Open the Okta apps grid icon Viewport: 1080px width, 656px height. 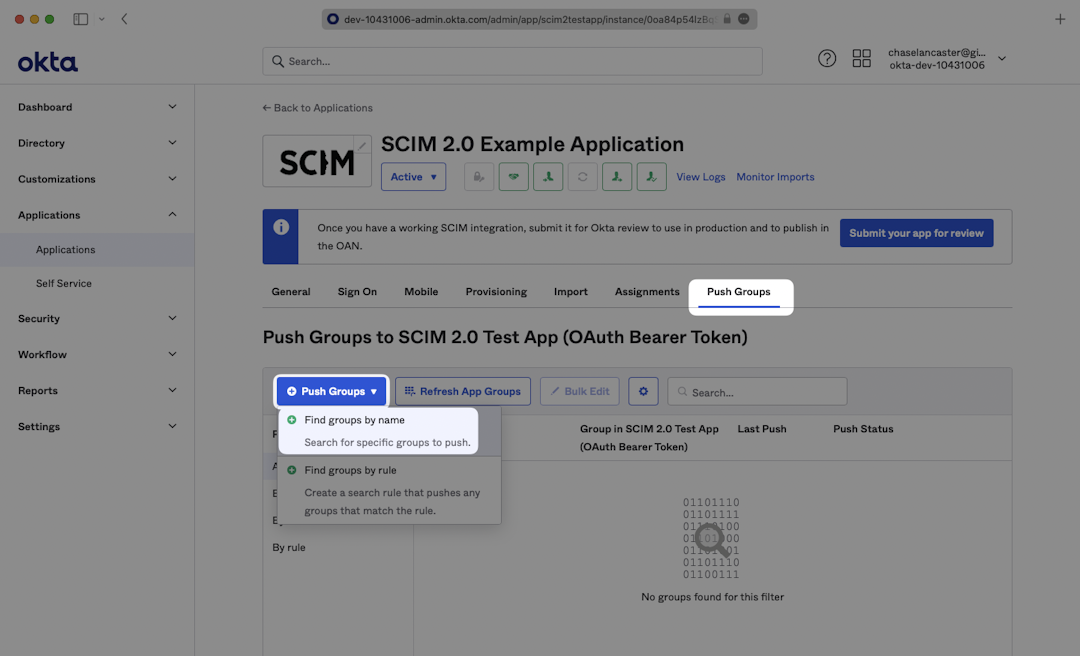coord(861,59)
